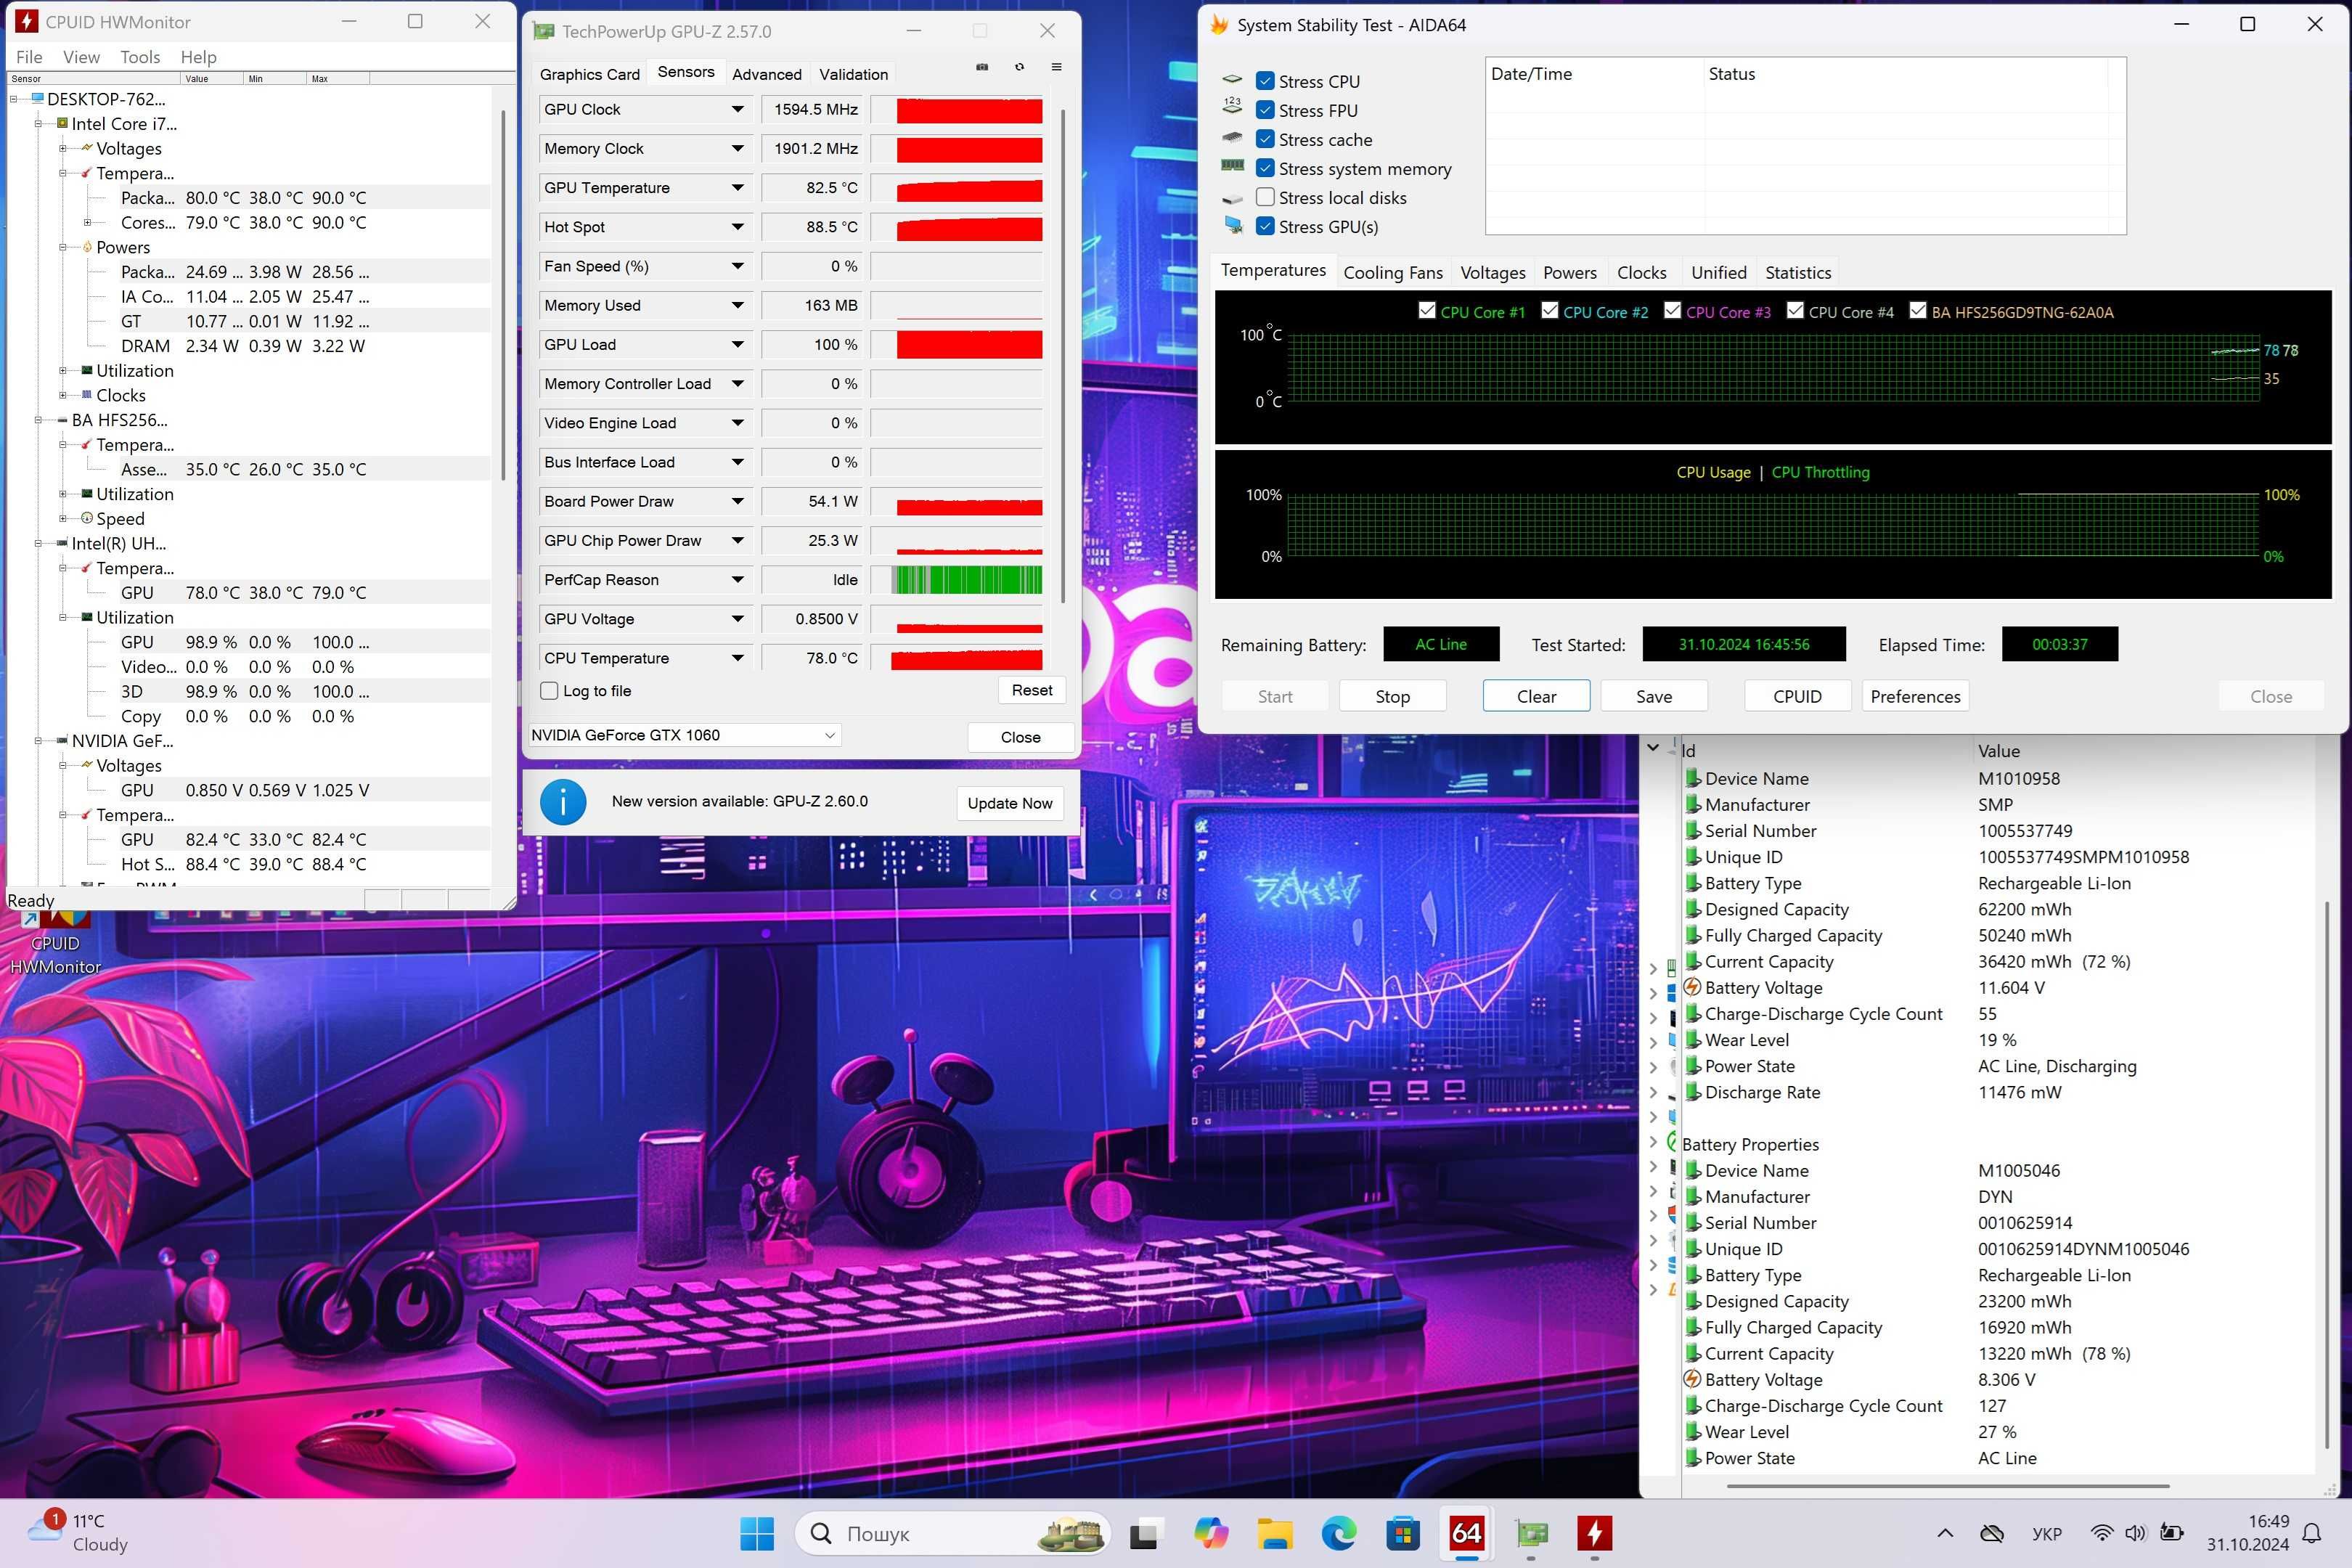
Task: Show hidden tray icons chevron
Action: pyautogui.click(x=1944, y=1533)
